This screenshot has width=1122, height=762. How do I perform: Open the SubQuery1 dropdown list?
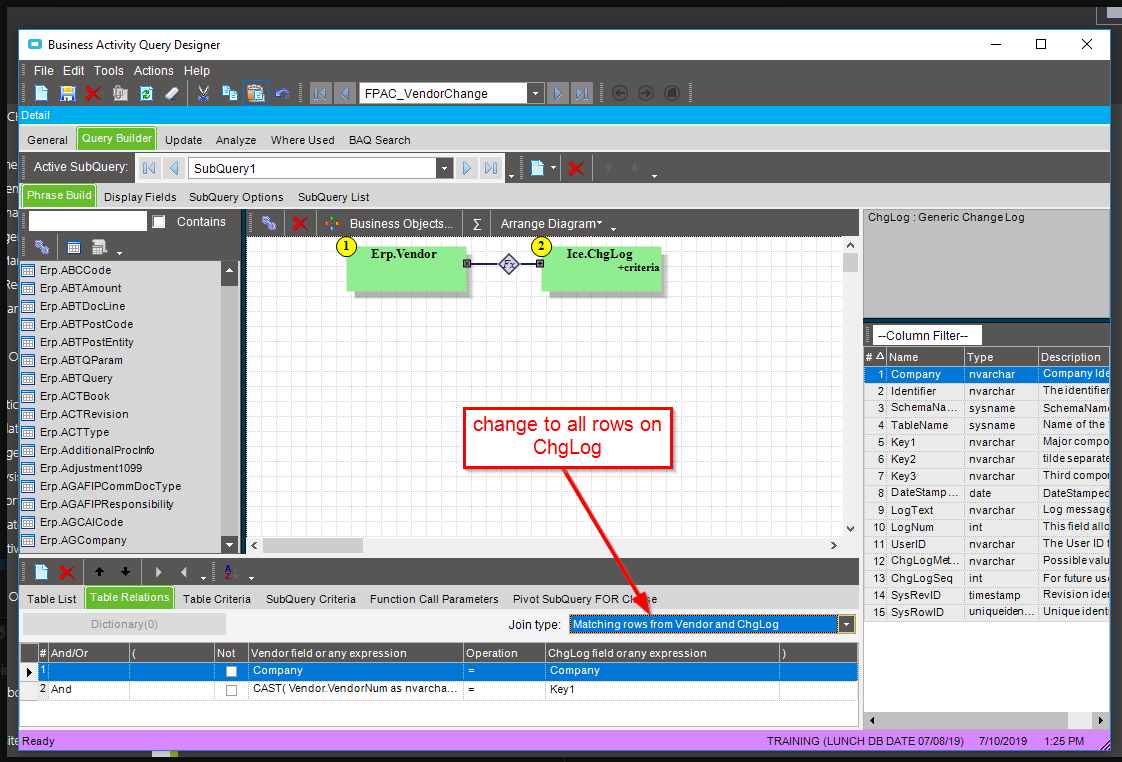444,168
